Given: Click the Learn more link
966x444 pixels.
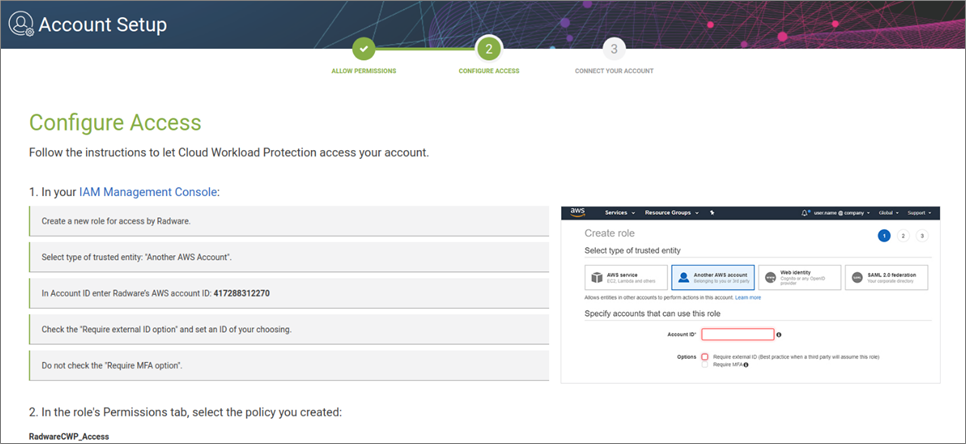Looking at the screenshot, I should (748, 297).
